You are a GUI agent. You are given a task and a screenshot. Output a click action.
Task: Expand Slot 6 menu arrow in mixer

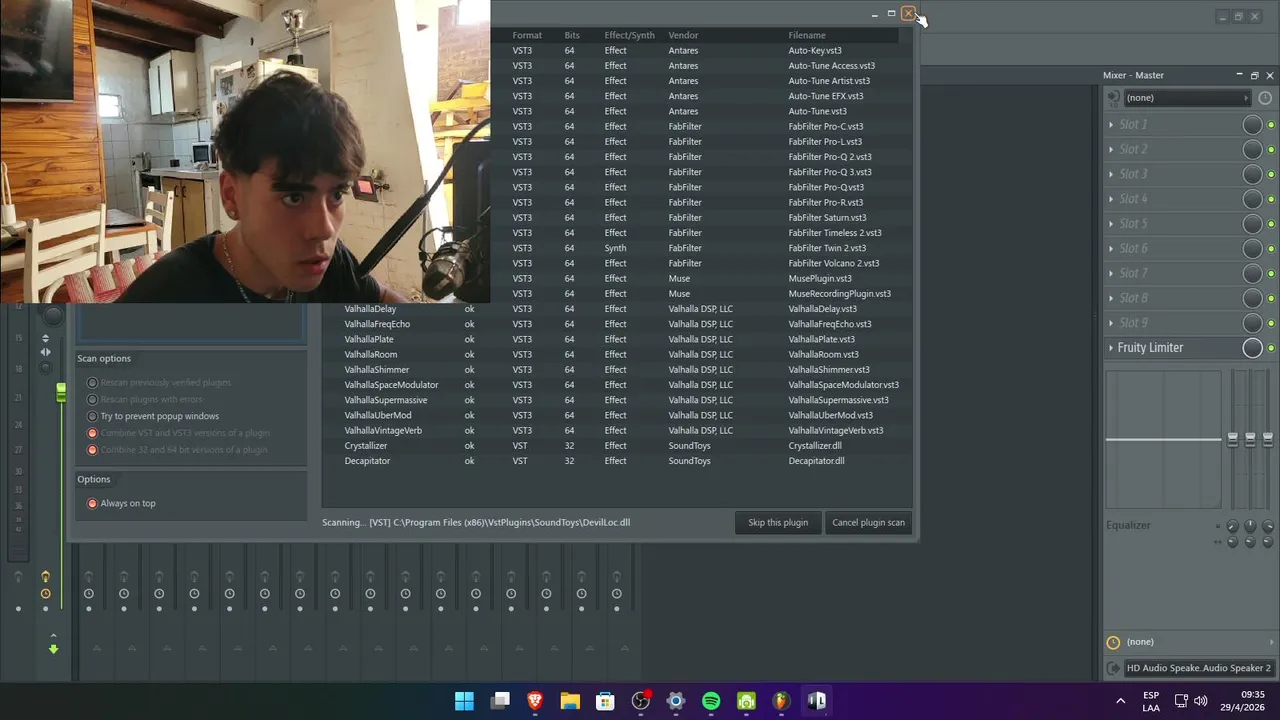1111,248
